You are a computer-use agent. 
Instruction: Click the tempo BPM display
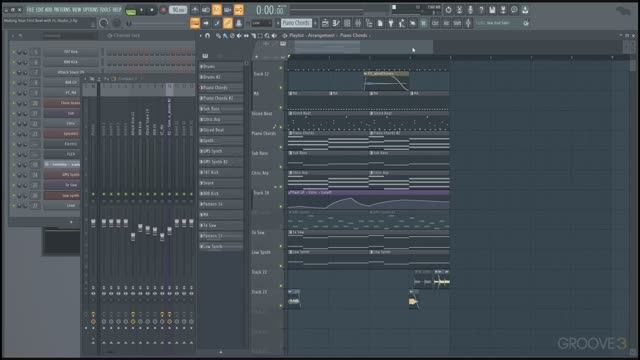(178, 10)
